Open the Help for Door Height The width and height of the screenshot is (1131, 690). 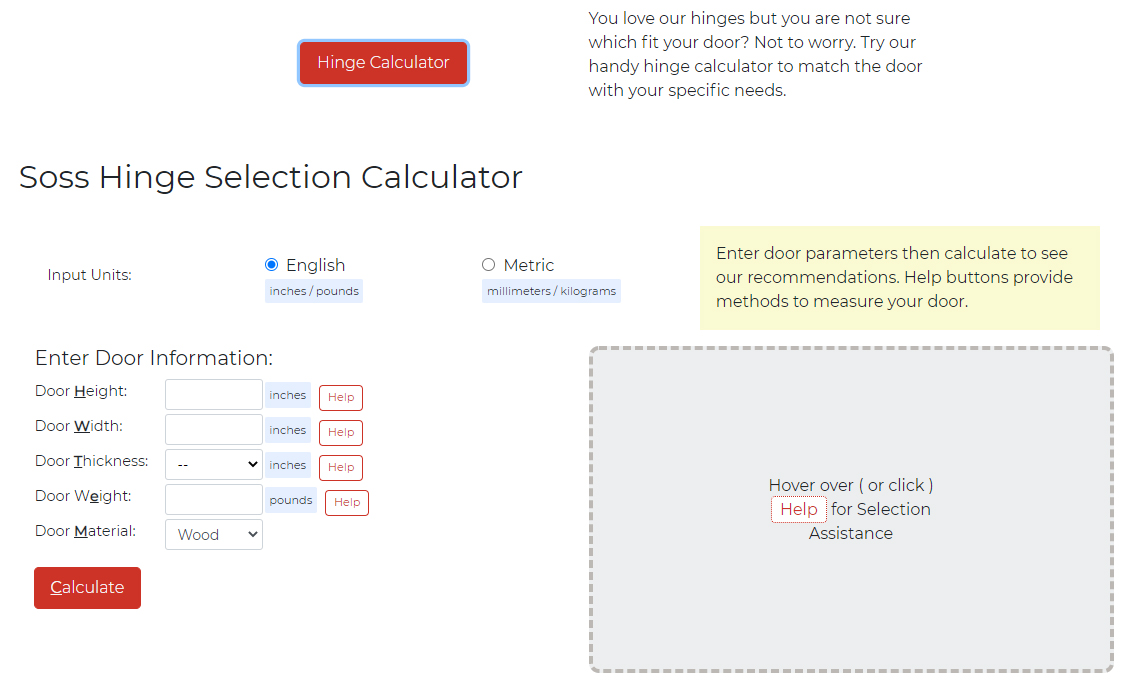point(340,397)
